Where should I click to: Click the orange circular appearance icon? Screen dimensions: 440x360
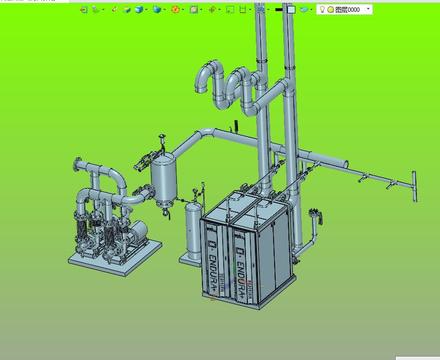175,10
